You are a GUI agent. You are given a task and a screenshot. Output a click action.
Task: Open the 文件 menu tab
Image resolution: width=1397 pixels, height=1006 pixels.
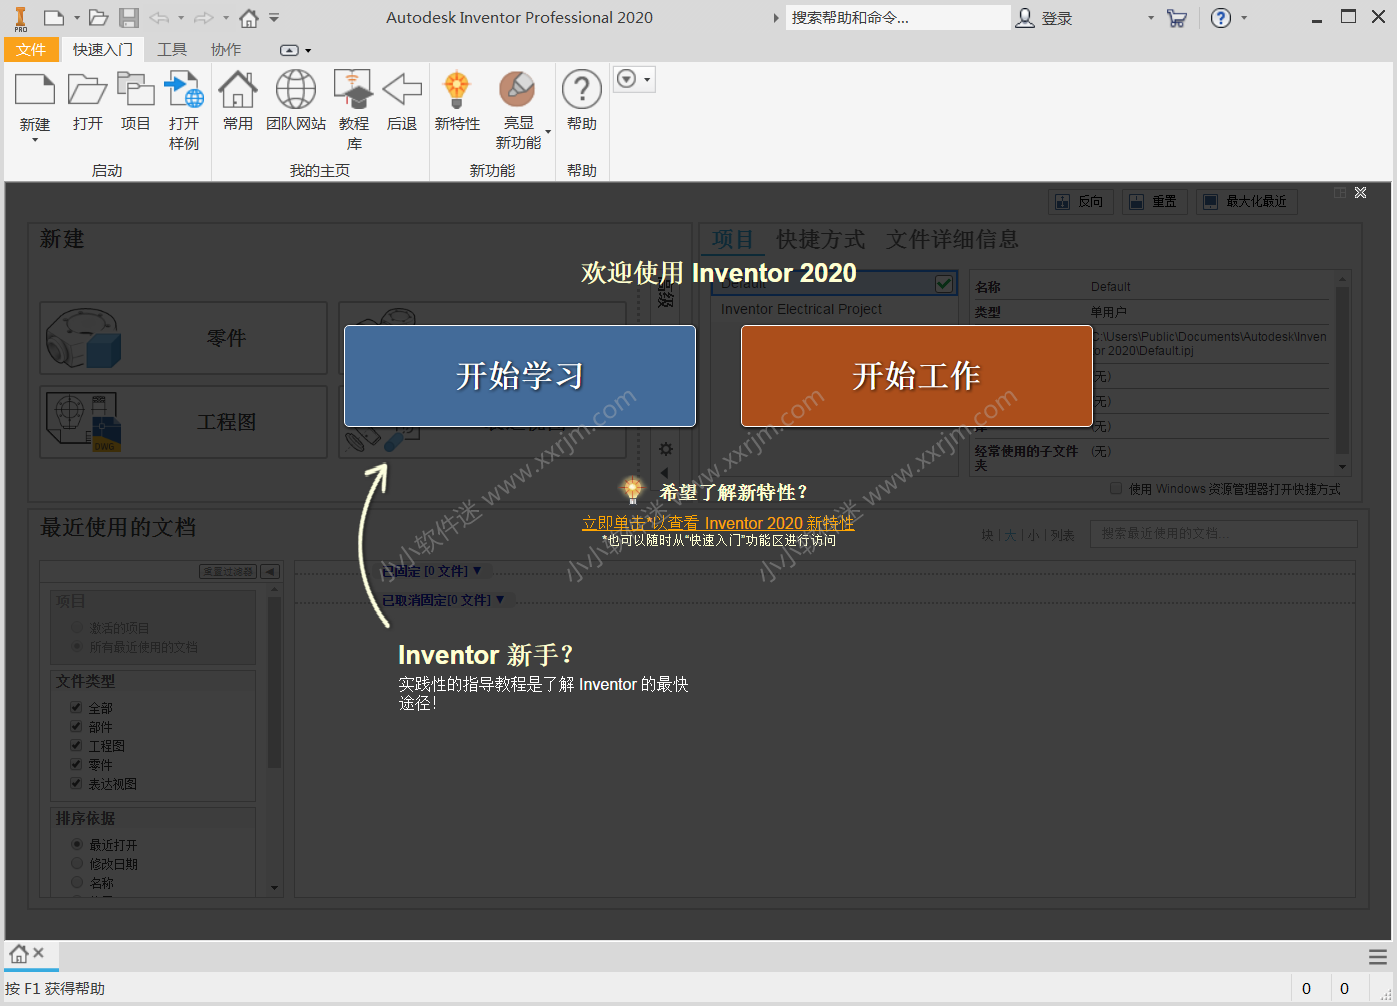tap(31, 49)
